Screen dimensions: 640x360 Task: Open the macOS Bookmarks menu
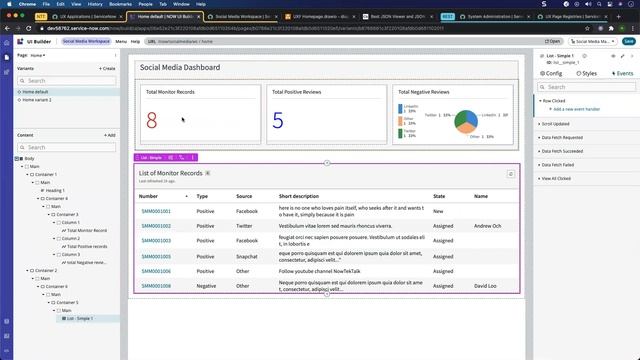[x=120, y=4]
